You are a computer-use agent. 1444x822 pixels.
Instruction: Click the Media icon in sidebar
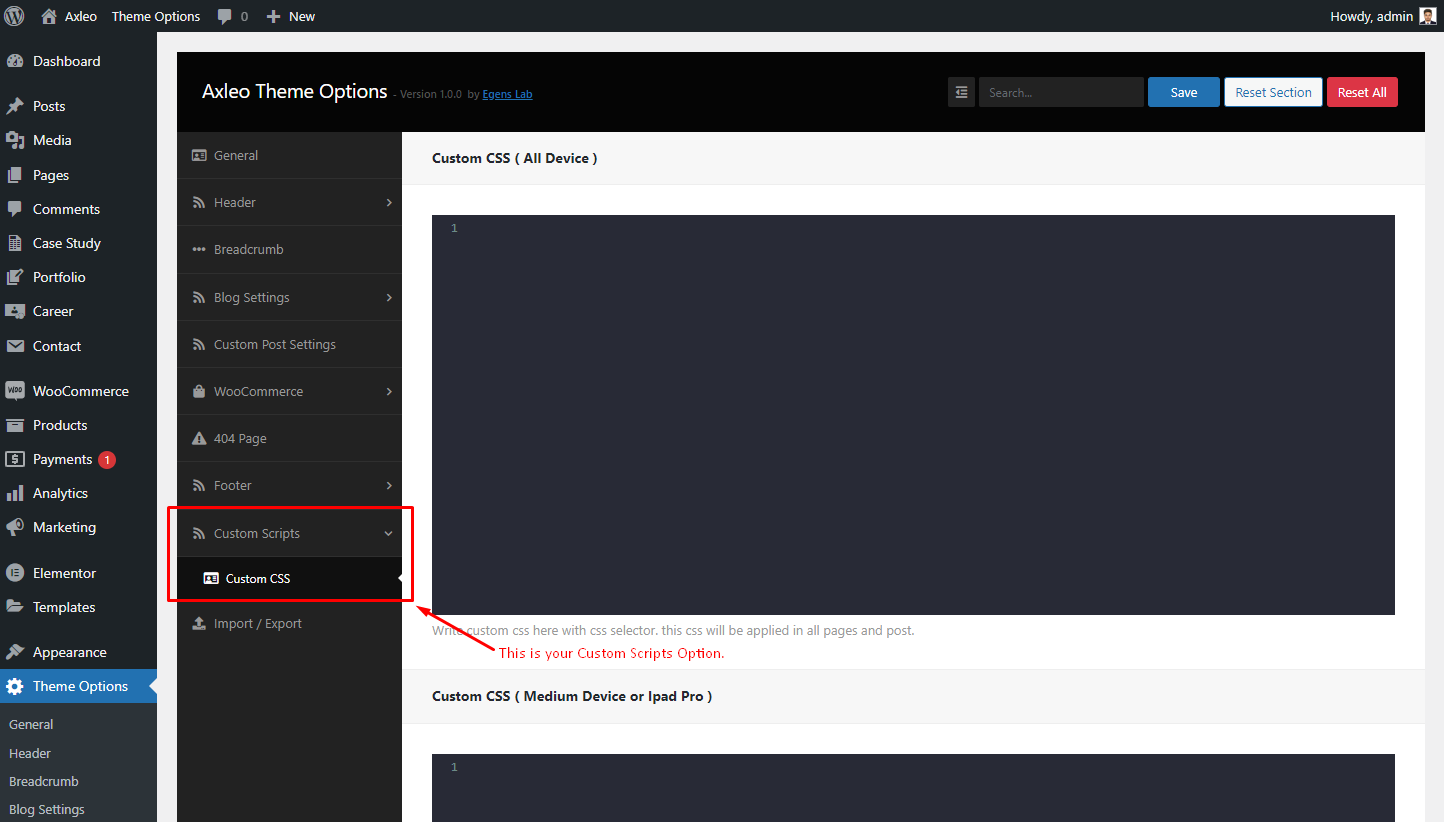15,140
